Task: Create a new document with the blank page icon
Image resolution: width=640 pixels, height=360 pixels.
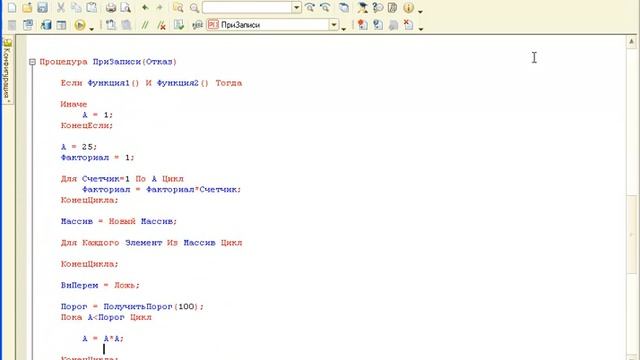Action: (x=12, y=7)
